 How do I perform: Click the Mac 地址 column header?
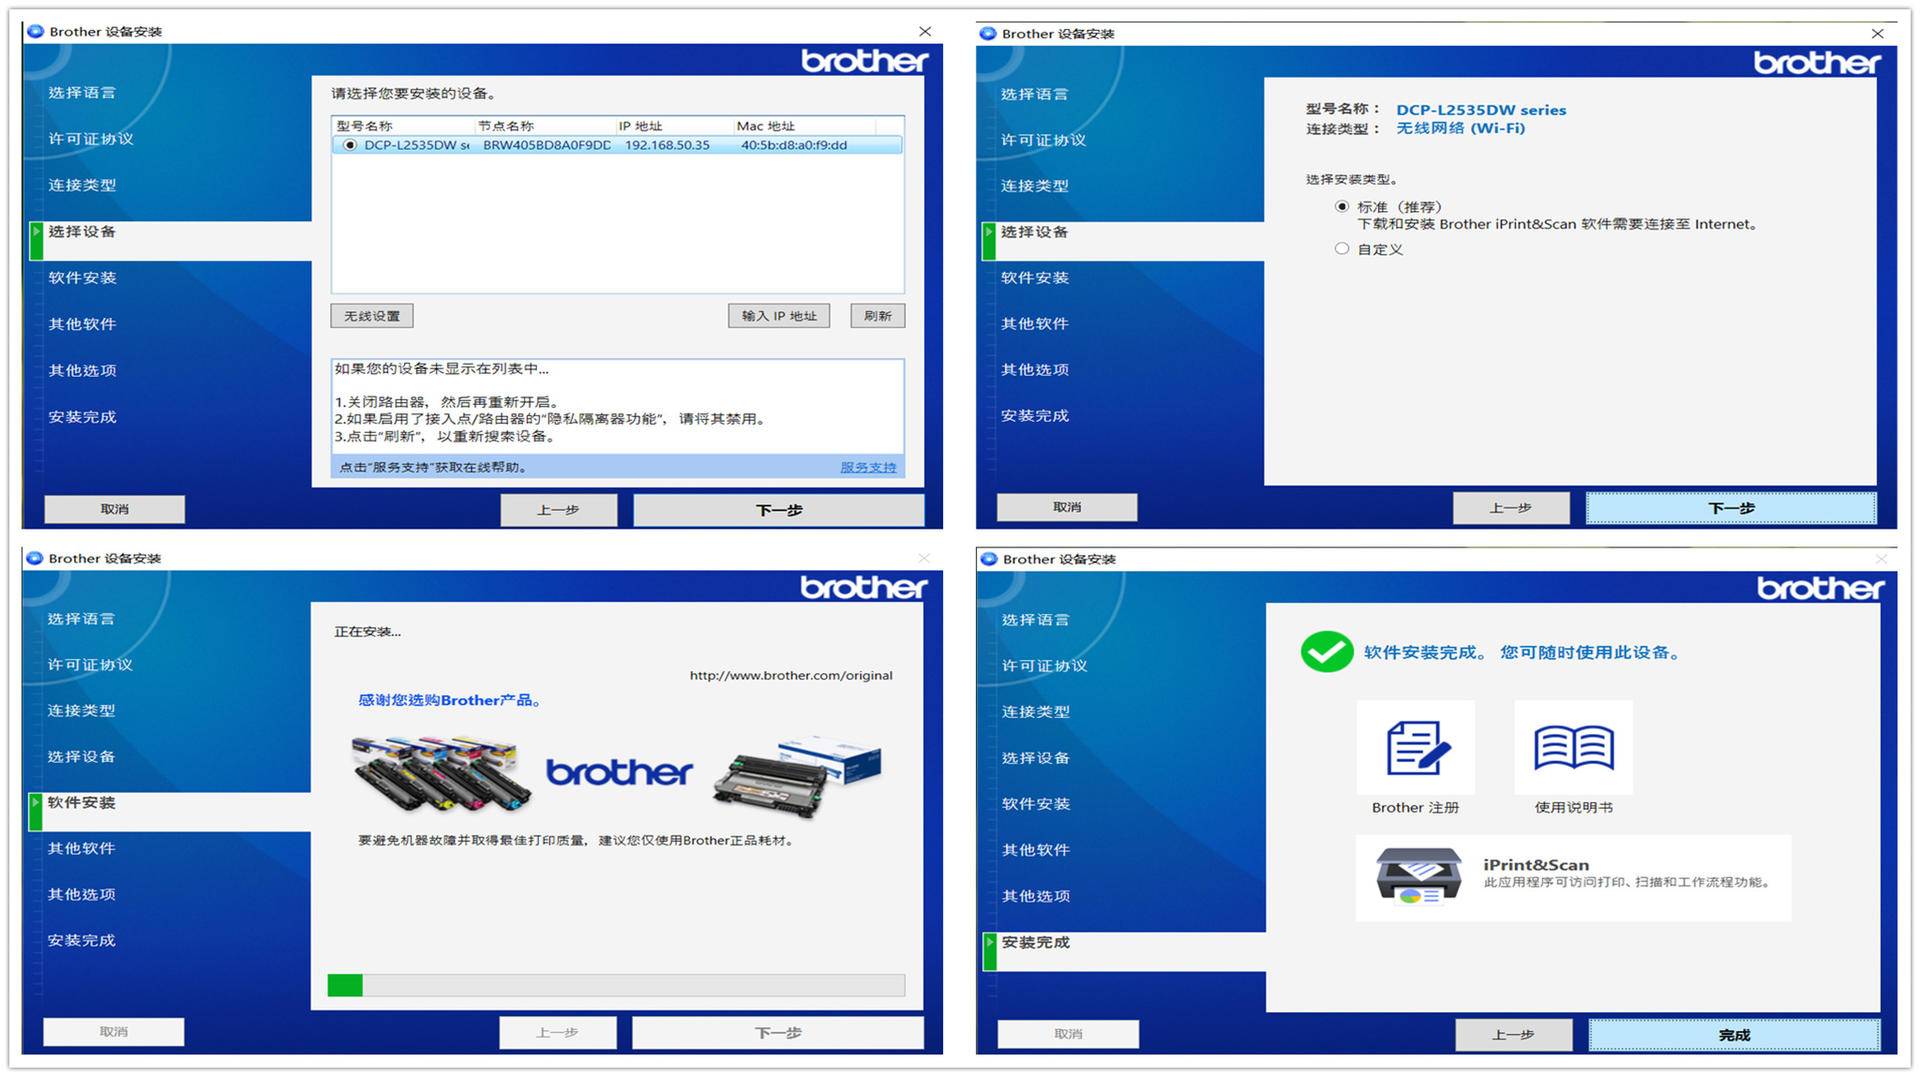tap(804, 126)
